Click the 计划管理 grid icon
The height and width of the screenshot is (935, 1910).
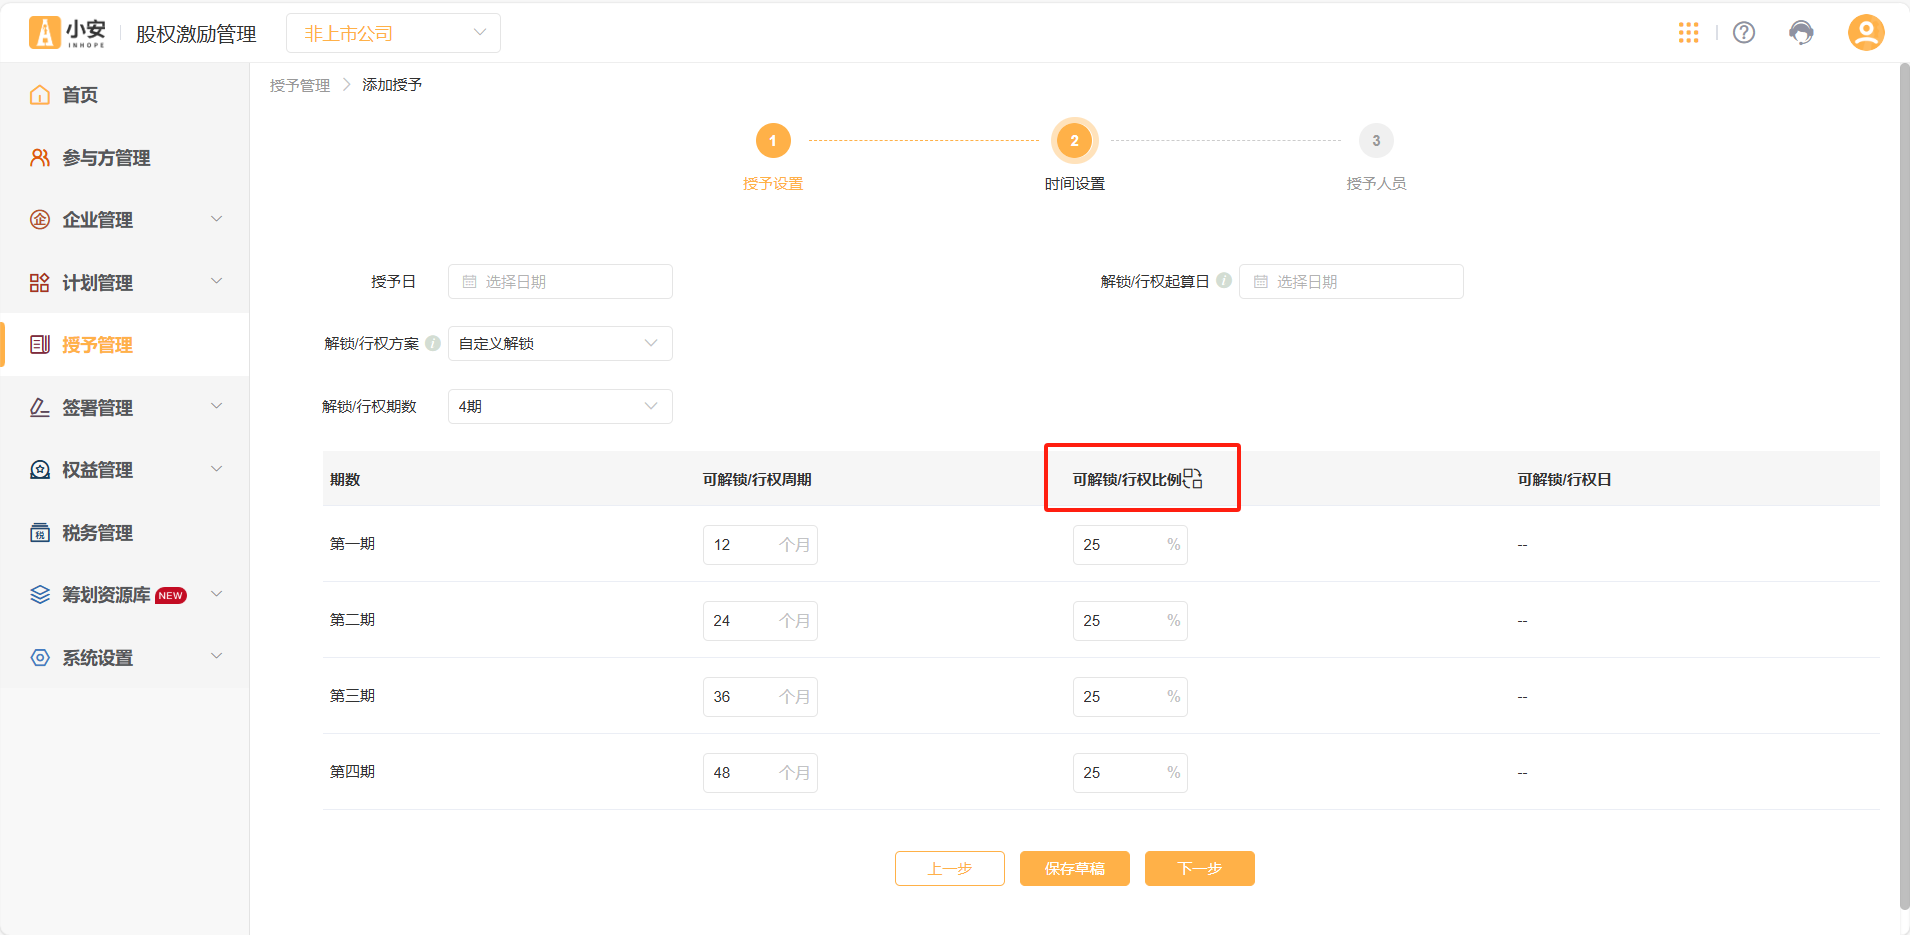point(40,283)
